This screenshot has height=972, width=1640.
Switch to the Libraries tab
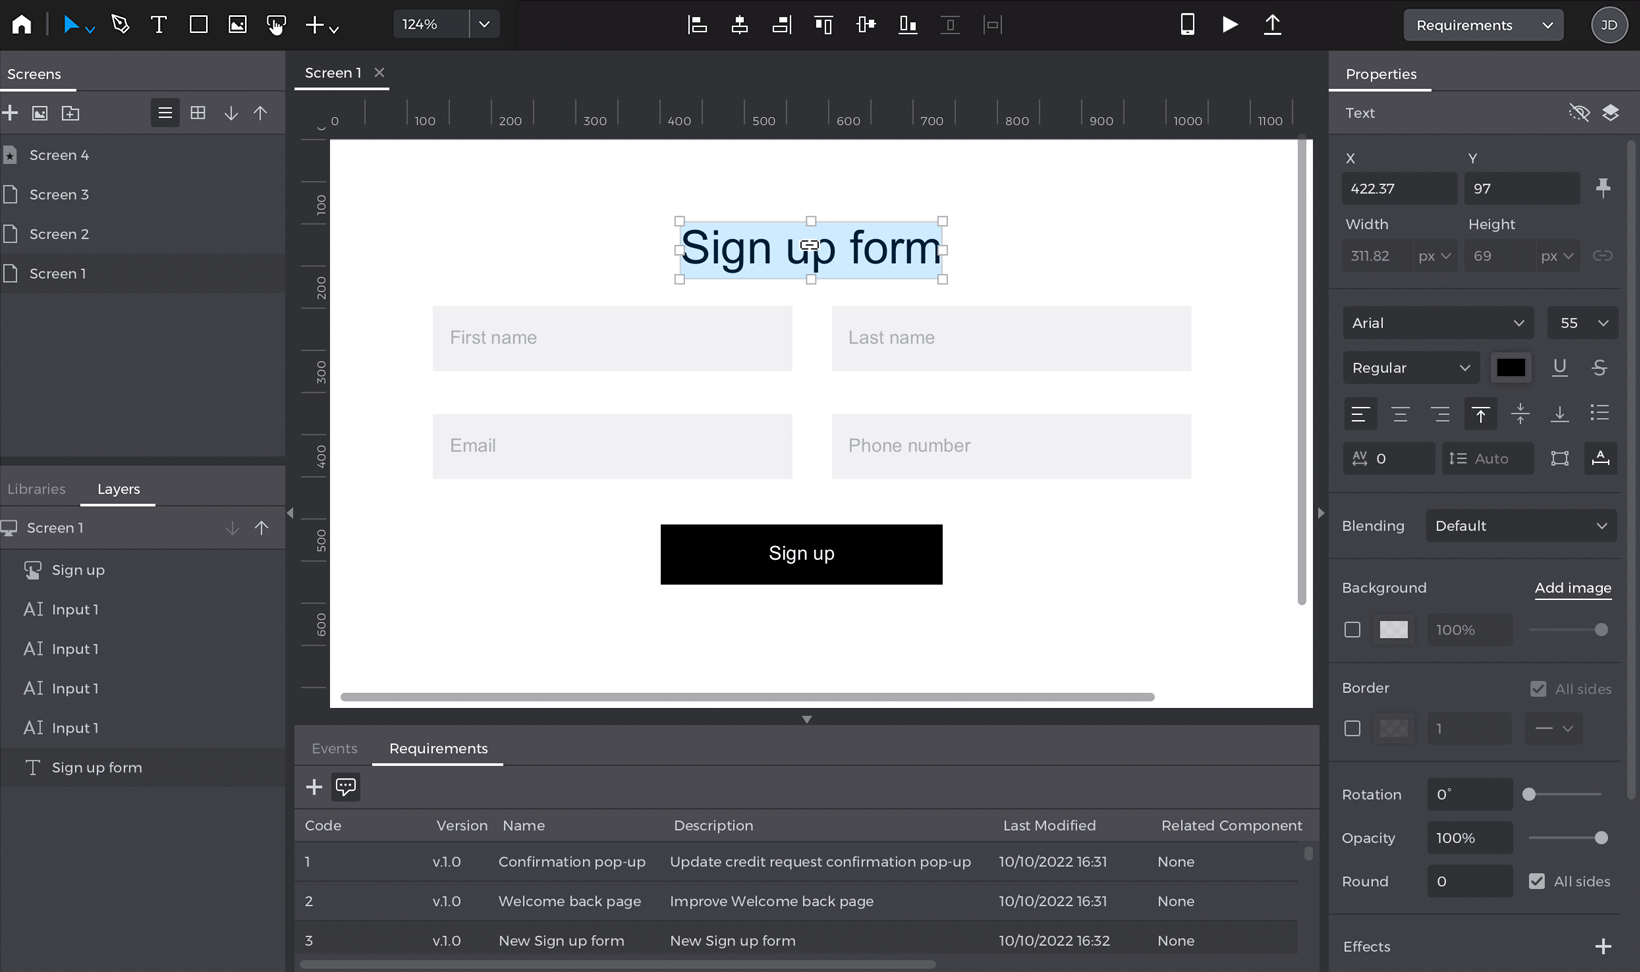pyautogui.click(x=36, y=489)
